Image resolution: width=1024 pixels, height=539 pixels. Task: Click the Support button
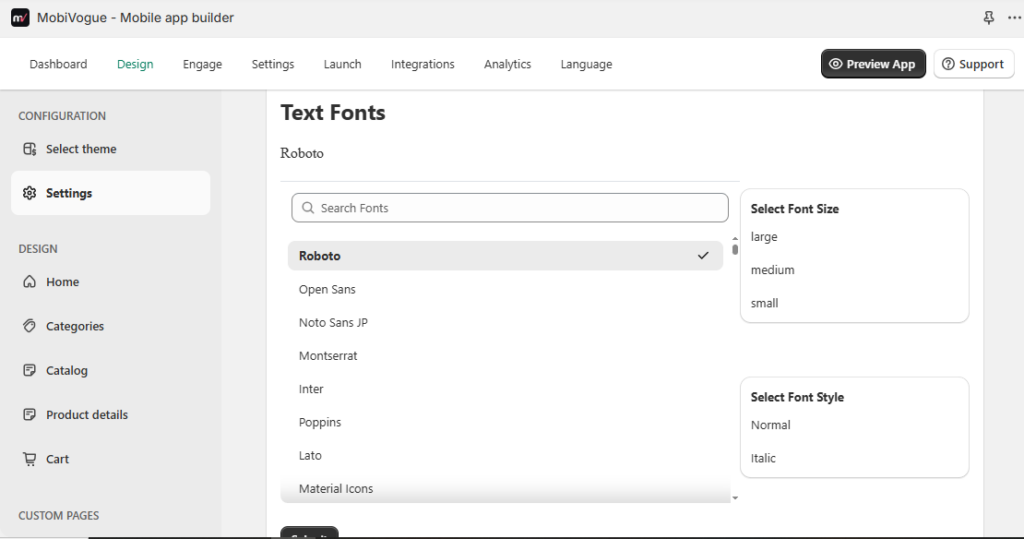[x=974, y=64]
